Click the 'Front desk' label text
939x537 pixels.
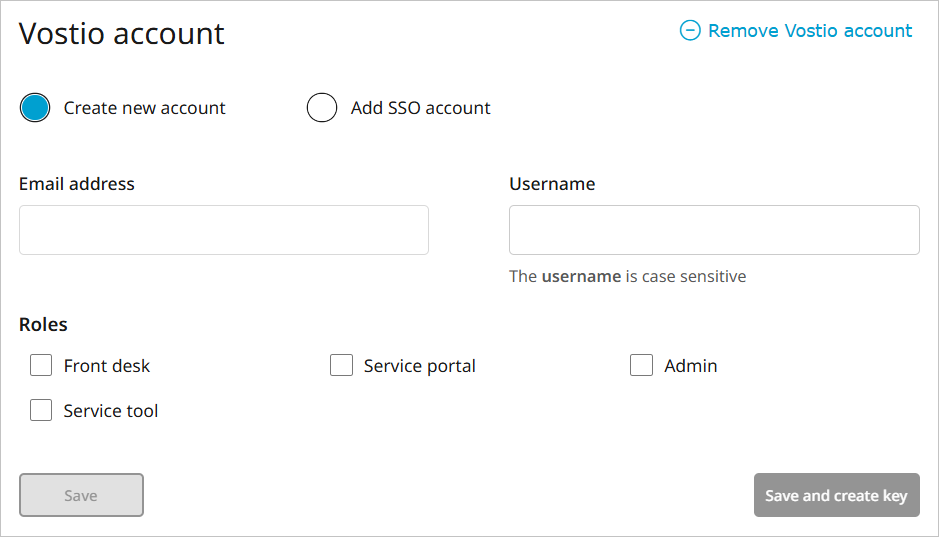(106, 366)
